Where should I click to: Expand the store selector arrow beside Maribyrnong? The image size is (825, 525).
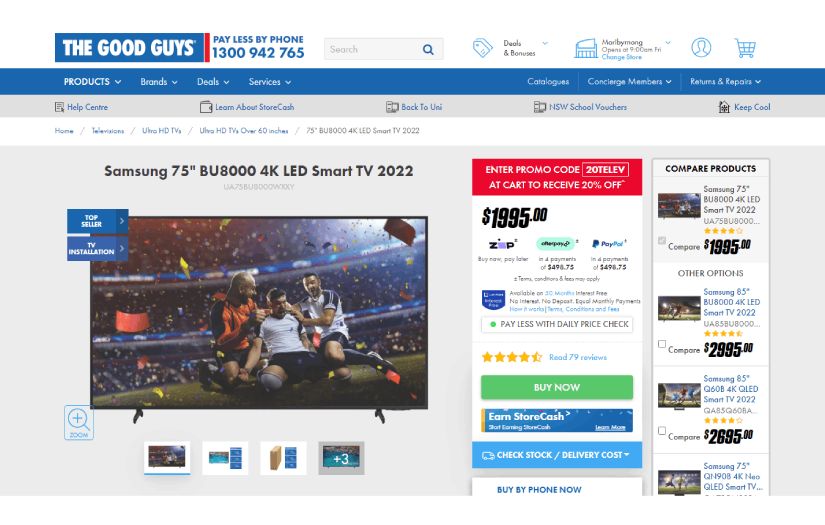pos(668,43)
